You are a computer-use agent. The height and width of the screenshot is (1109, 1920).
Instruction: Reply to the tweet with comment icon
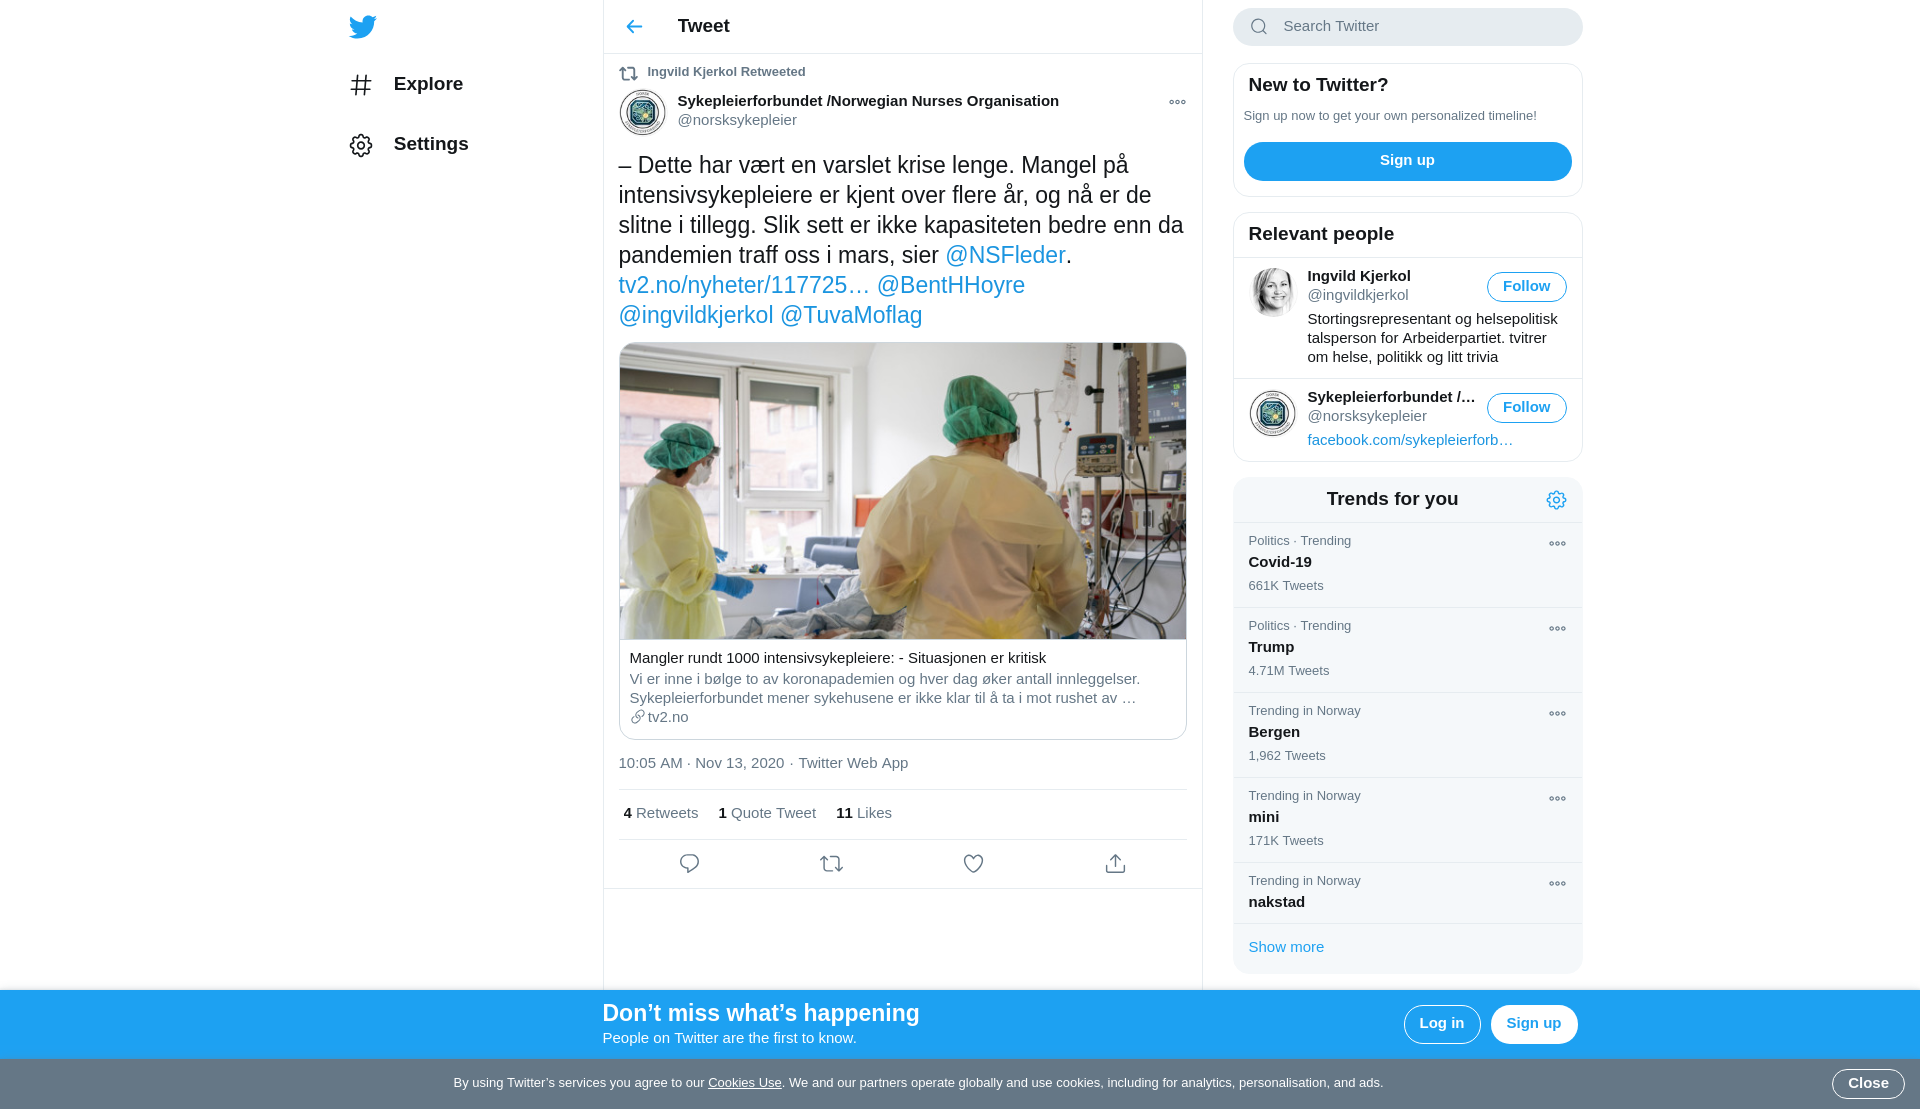[x=689, y=864]
